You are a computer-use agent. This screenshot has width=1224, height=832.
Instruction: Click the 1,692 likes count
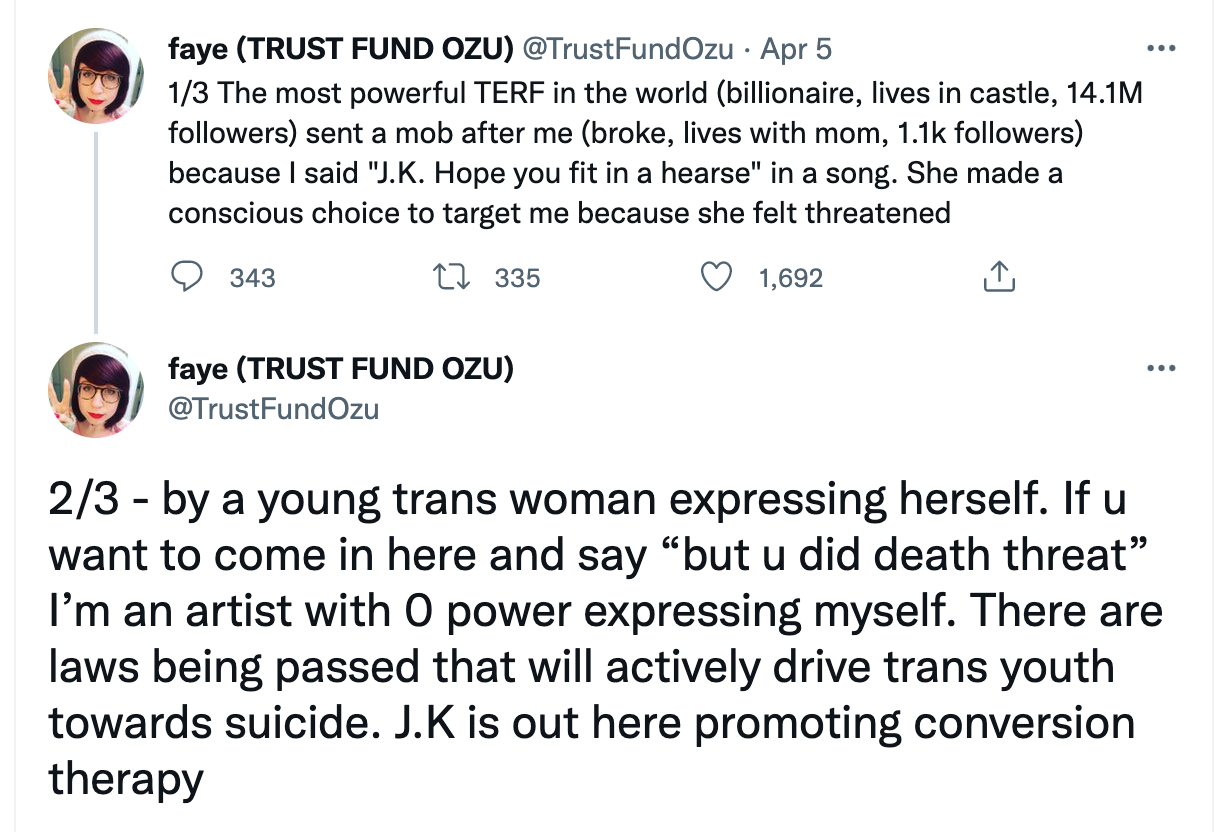pyautogui.click(x=791, y=278)
